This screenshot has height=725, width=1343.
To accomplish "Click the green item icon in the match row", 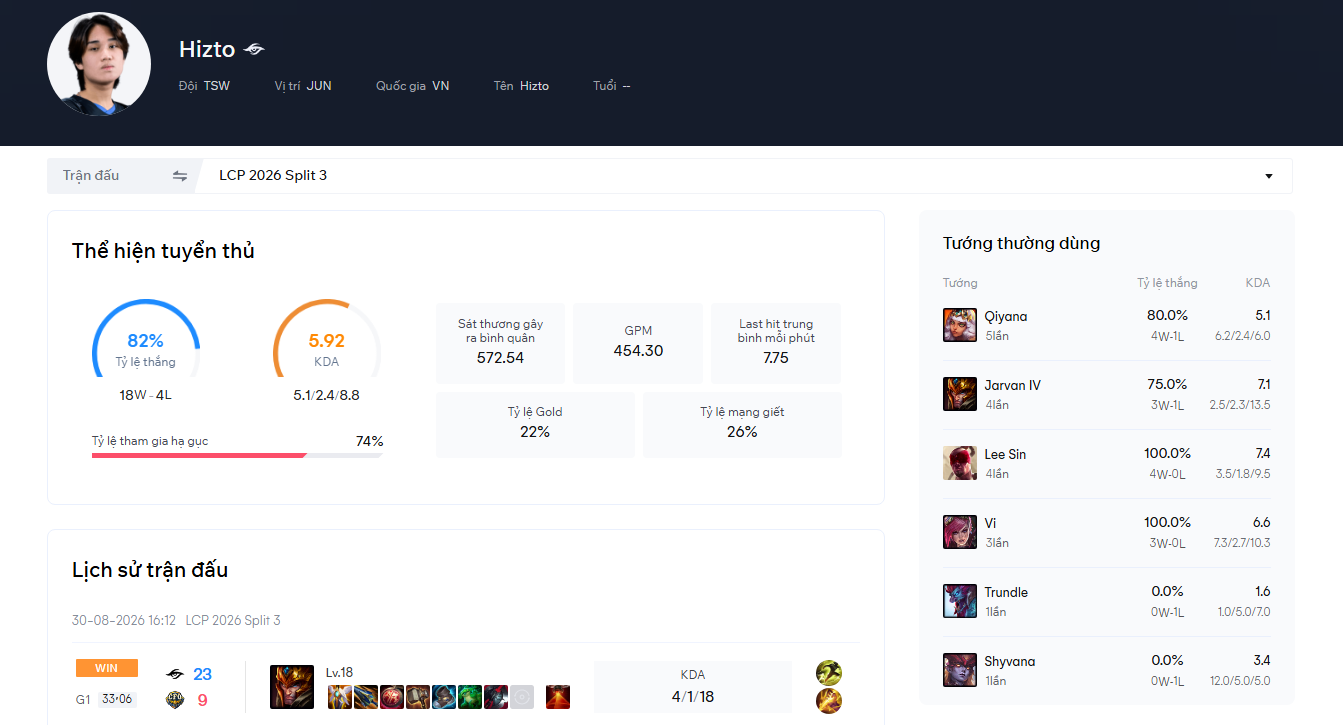I will coord(470,697).
